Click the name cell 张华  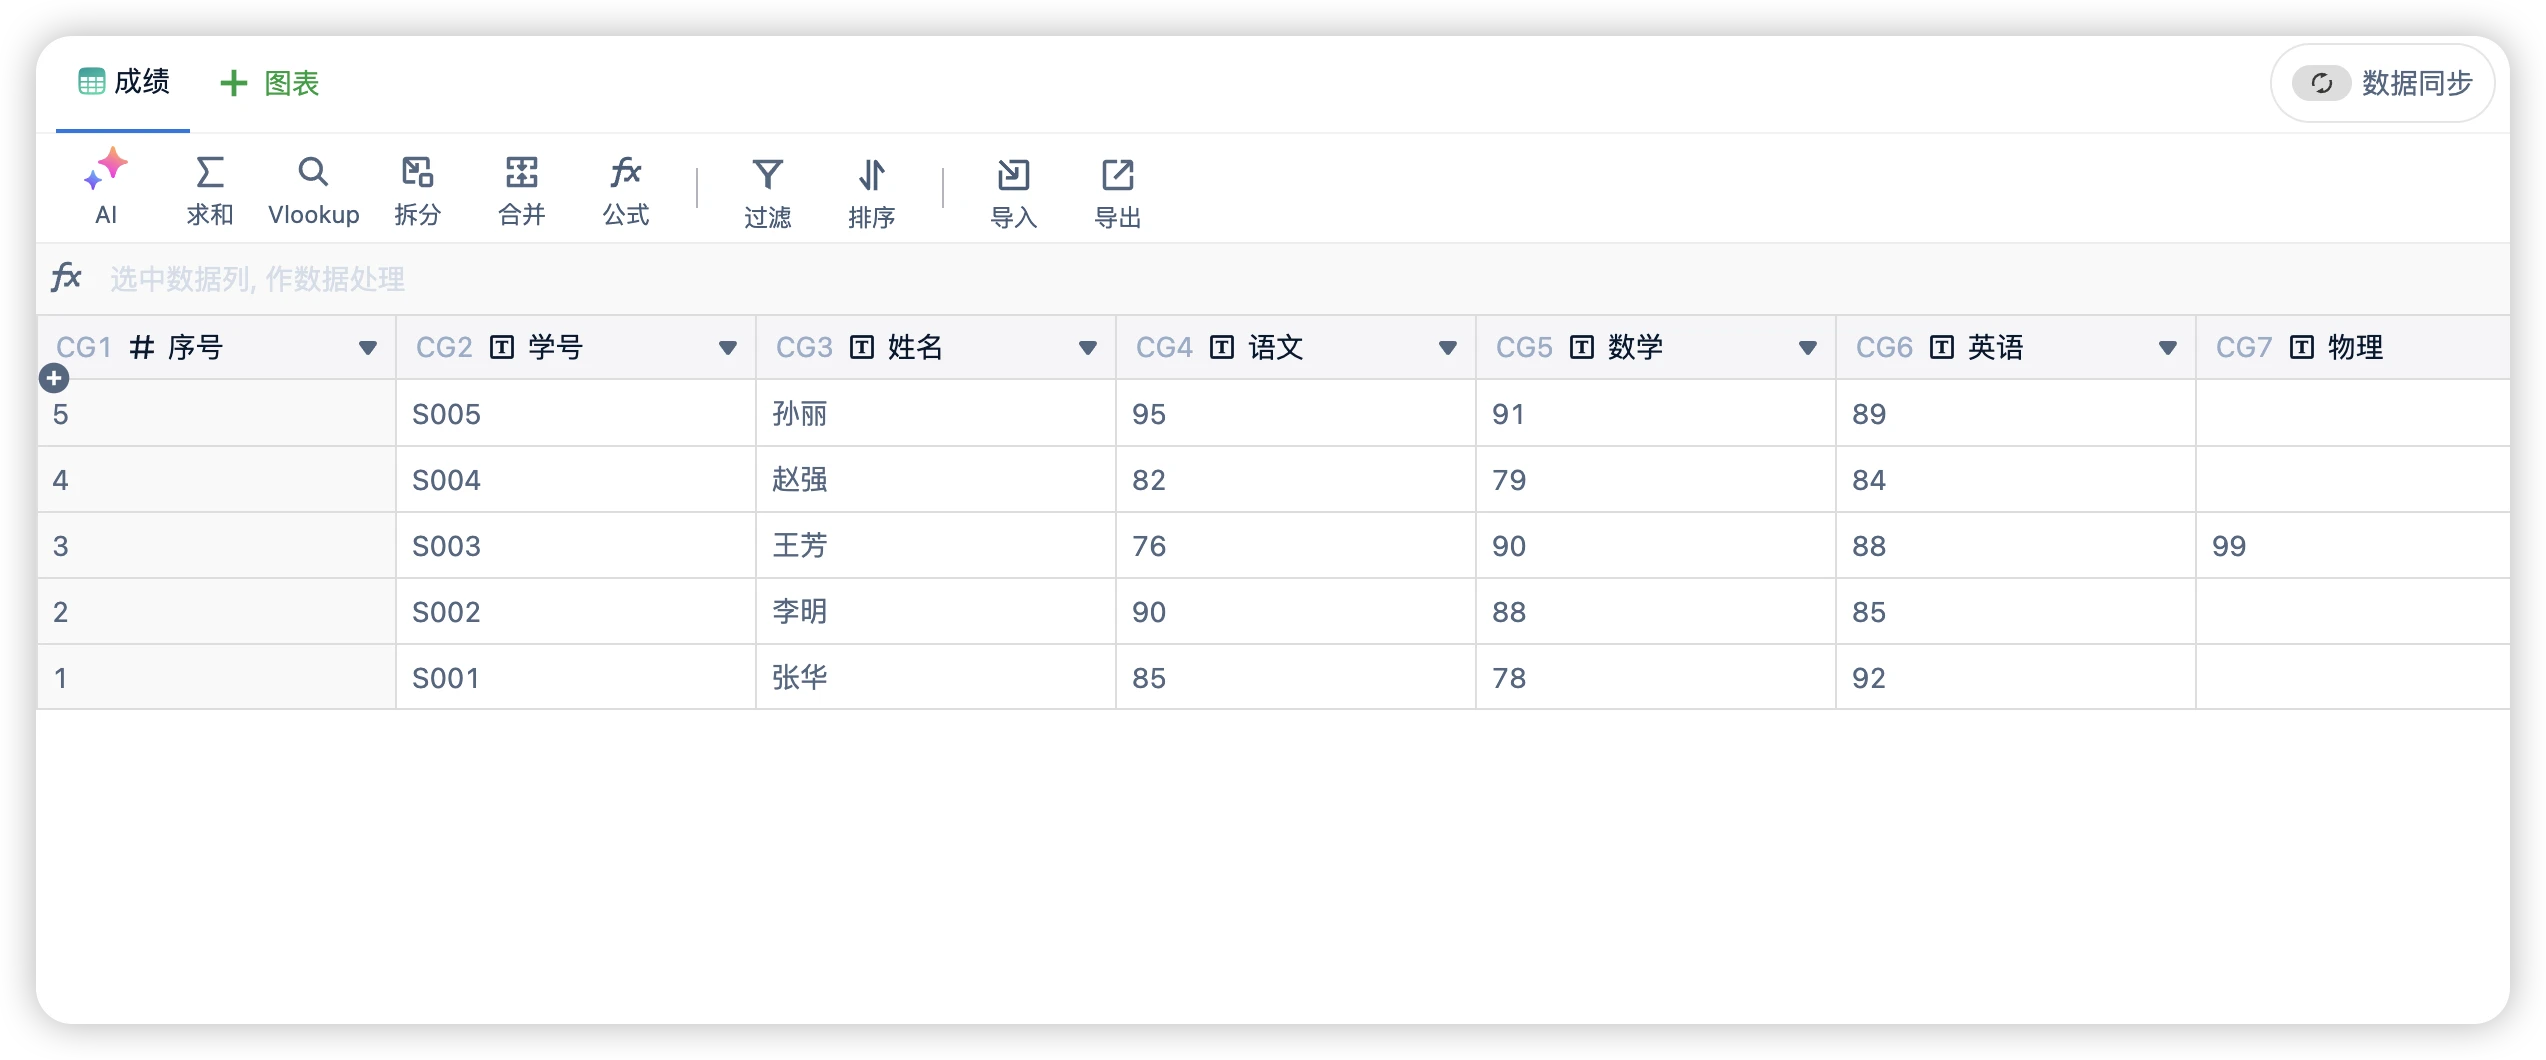(x=936, y=678)
